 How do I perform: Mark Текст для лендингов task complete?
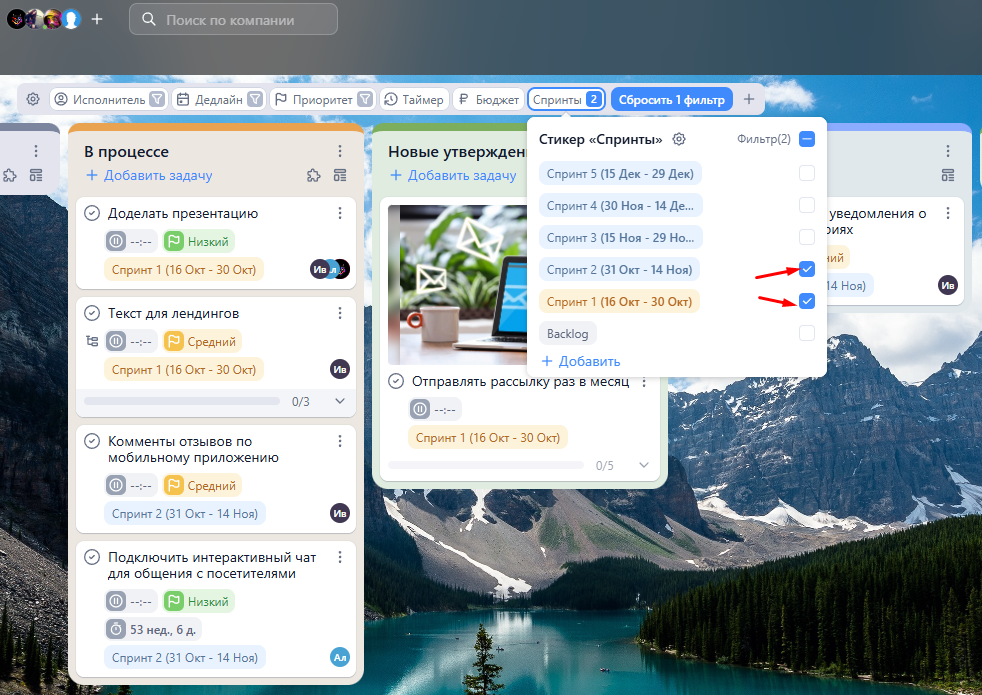[92, 313]
